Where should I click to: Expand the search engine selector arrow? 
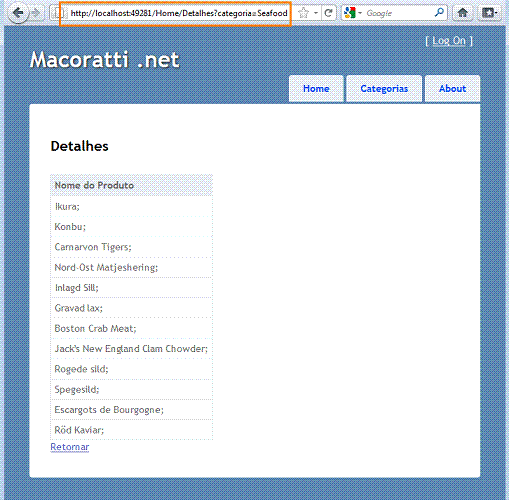pyautogui.click(x=360, y=13)
